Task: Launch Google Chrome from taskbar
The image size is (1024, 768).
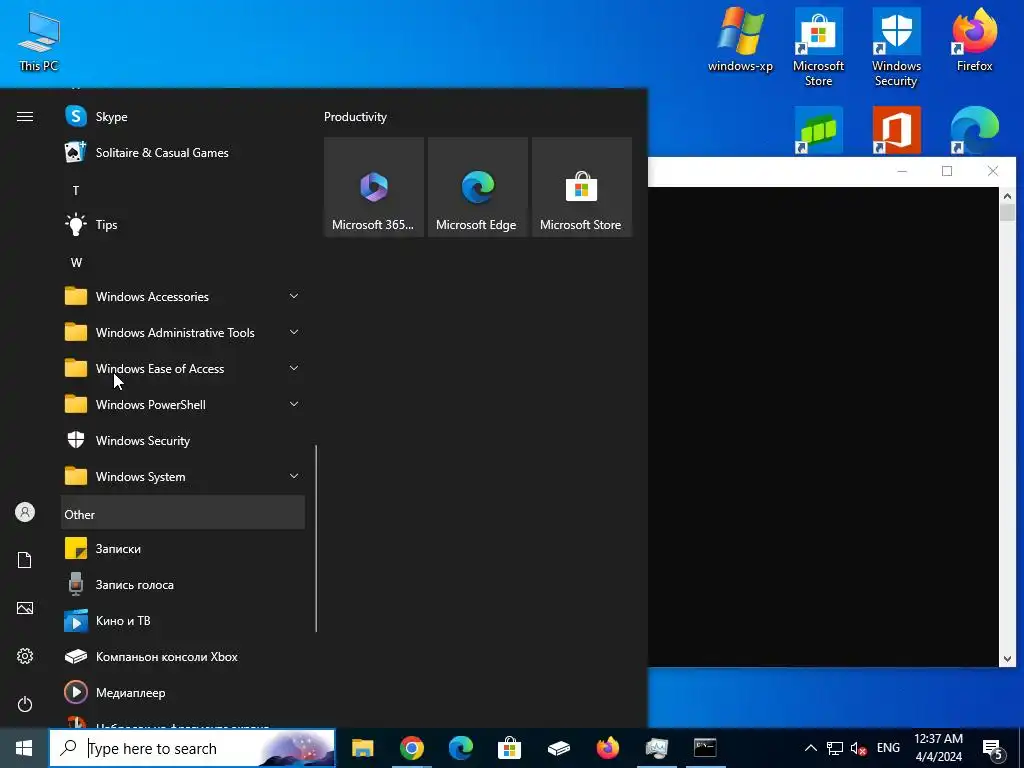Action: (411, 748)
